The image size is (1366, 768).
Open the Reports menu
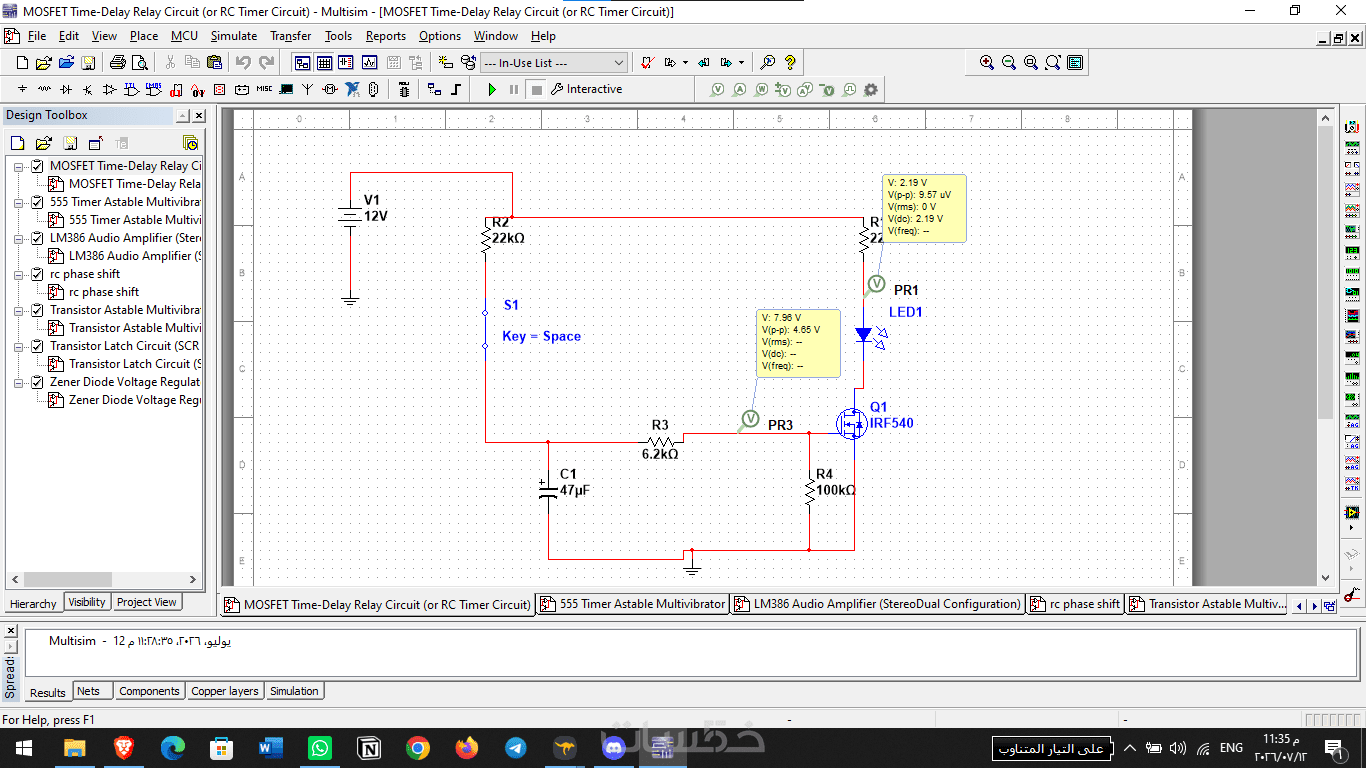[386, 36]
